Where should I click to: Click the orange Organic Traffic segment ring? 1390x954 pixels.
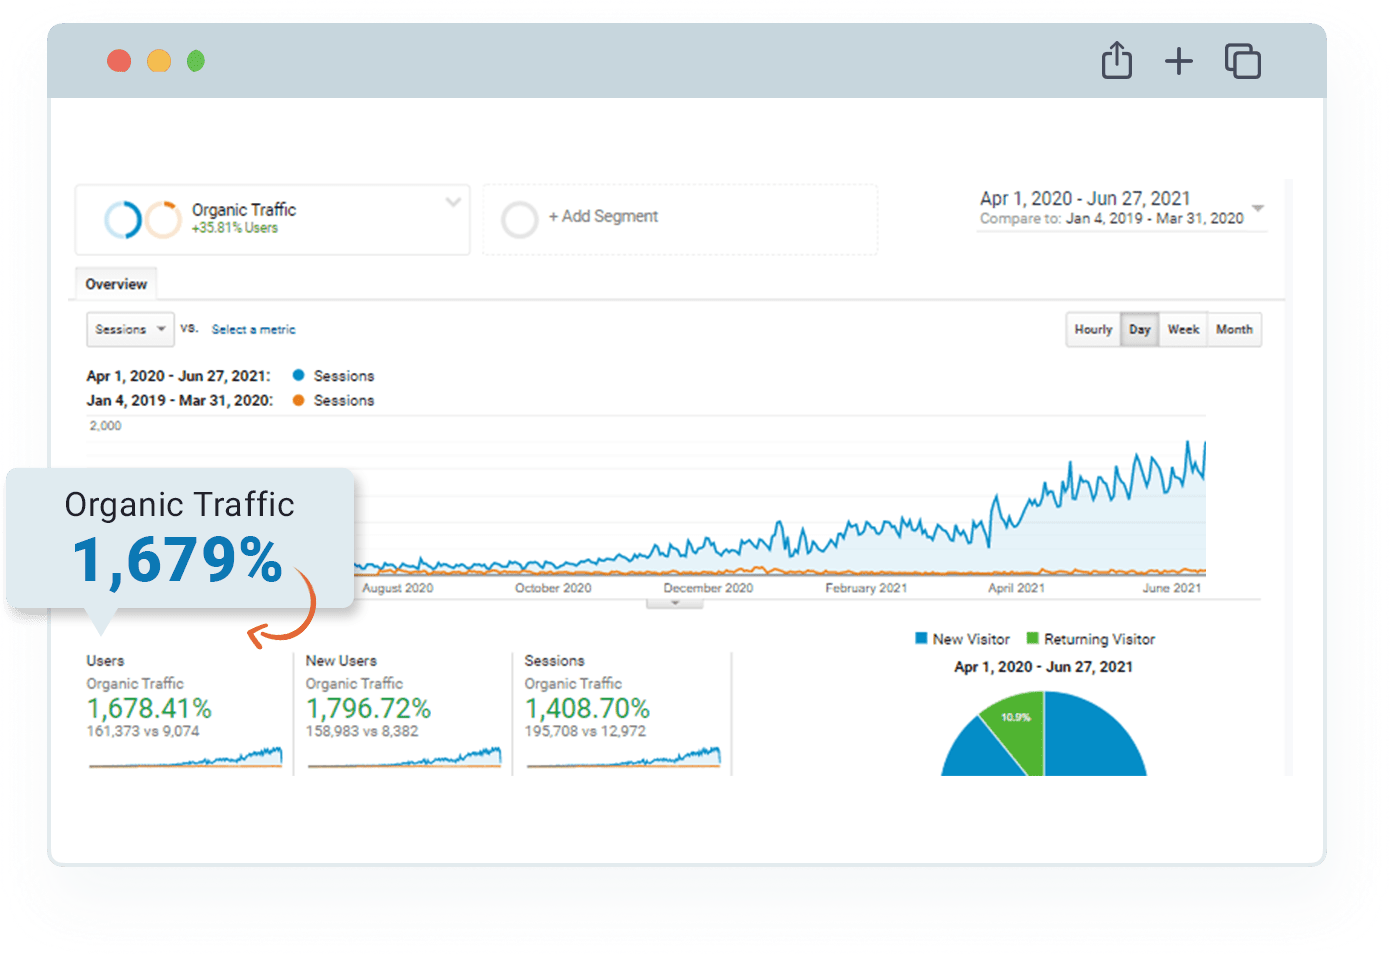click(x=163, y=220)
